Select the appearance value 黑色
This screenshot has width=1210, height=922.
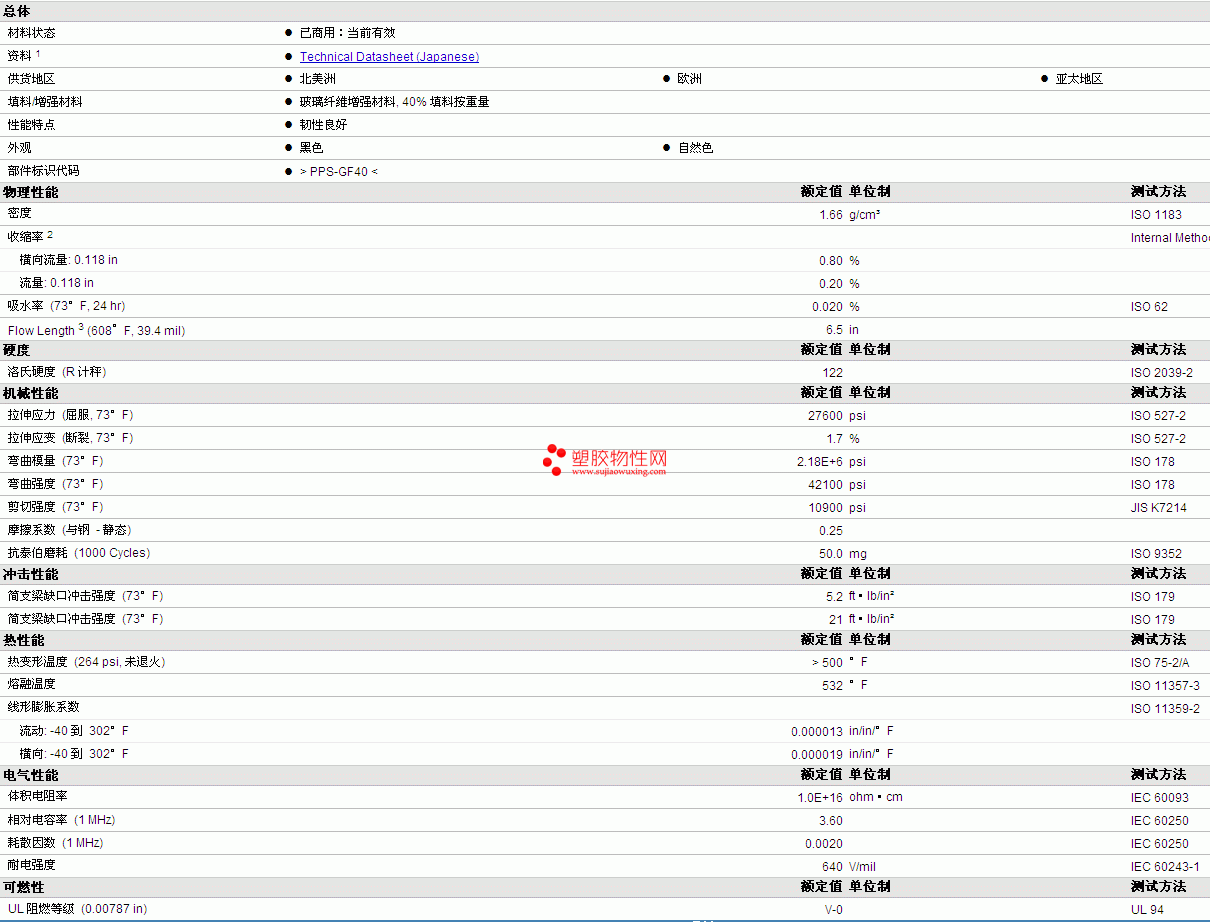point(312,148)
